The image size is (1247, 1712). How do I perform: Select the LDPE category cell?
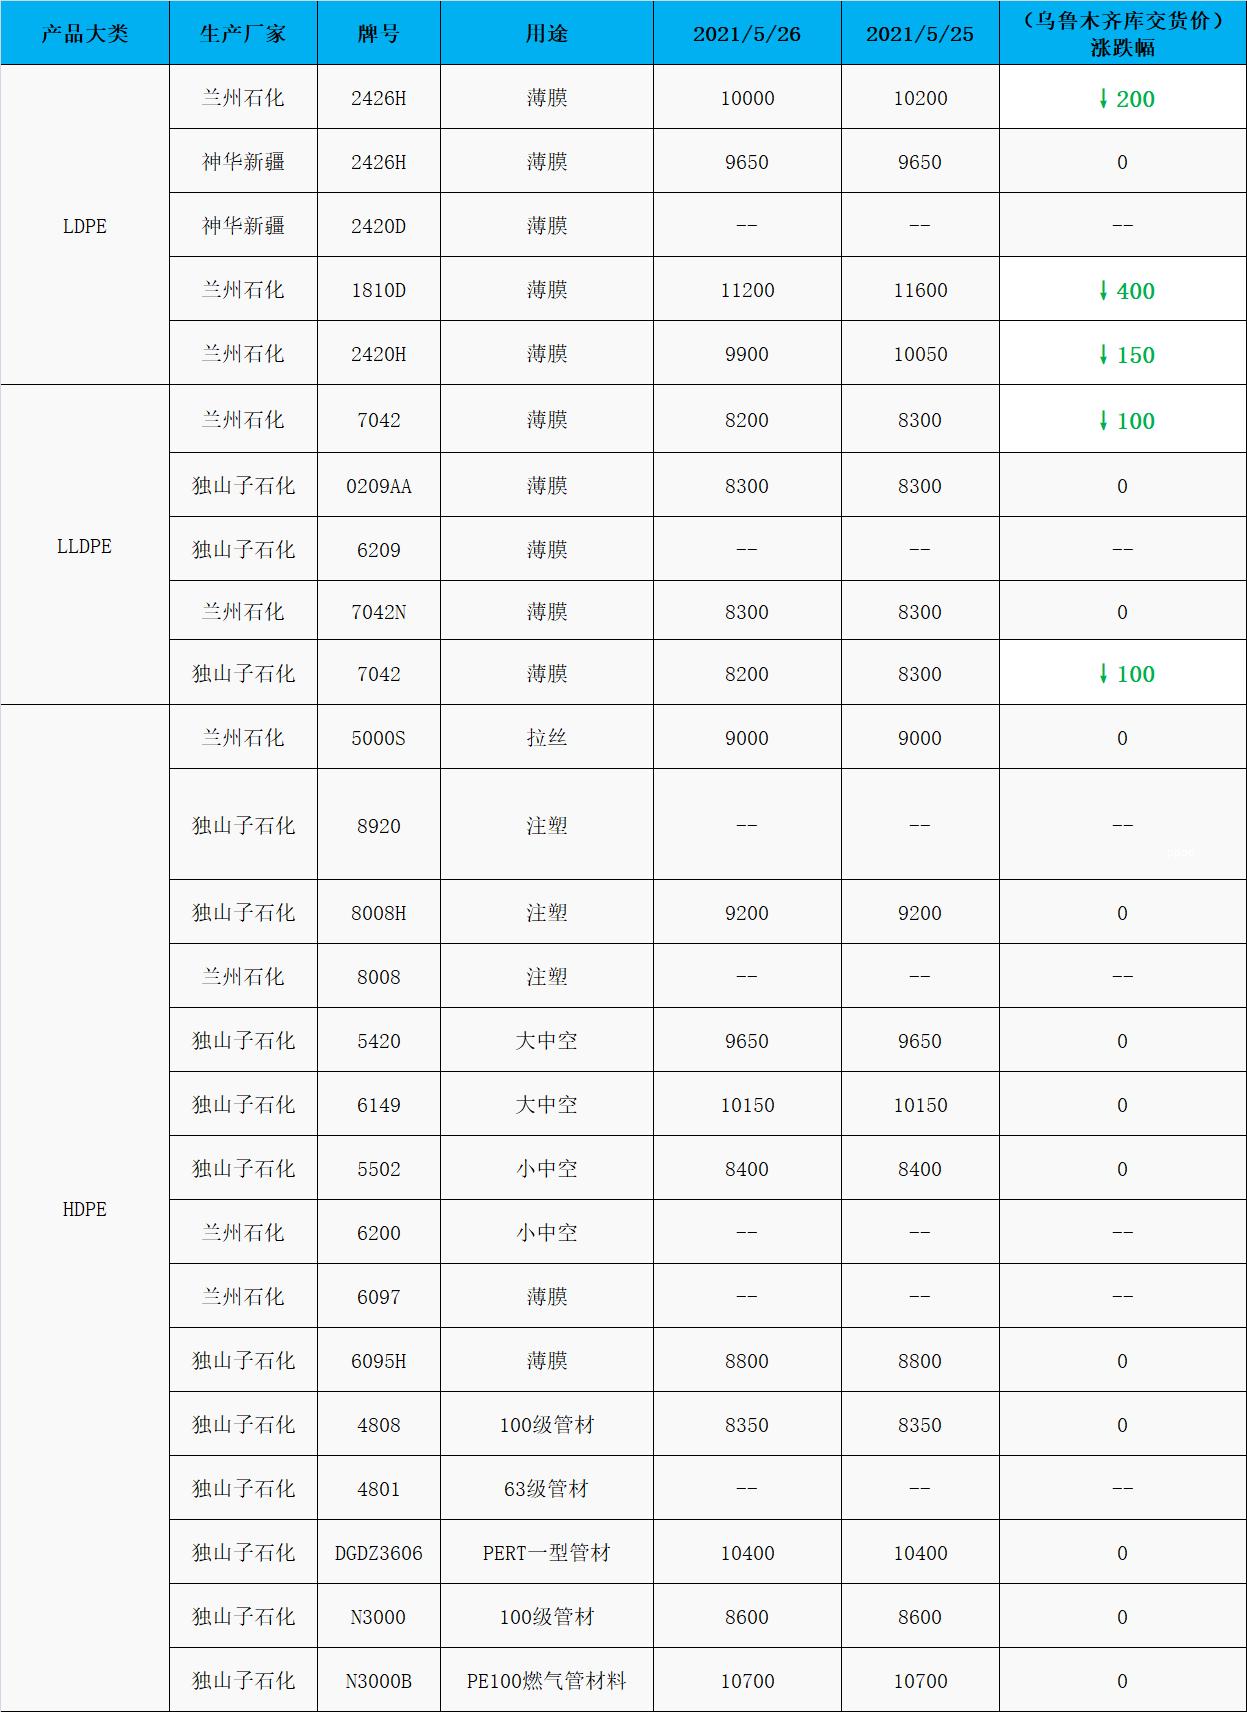(x=85, y=226)
